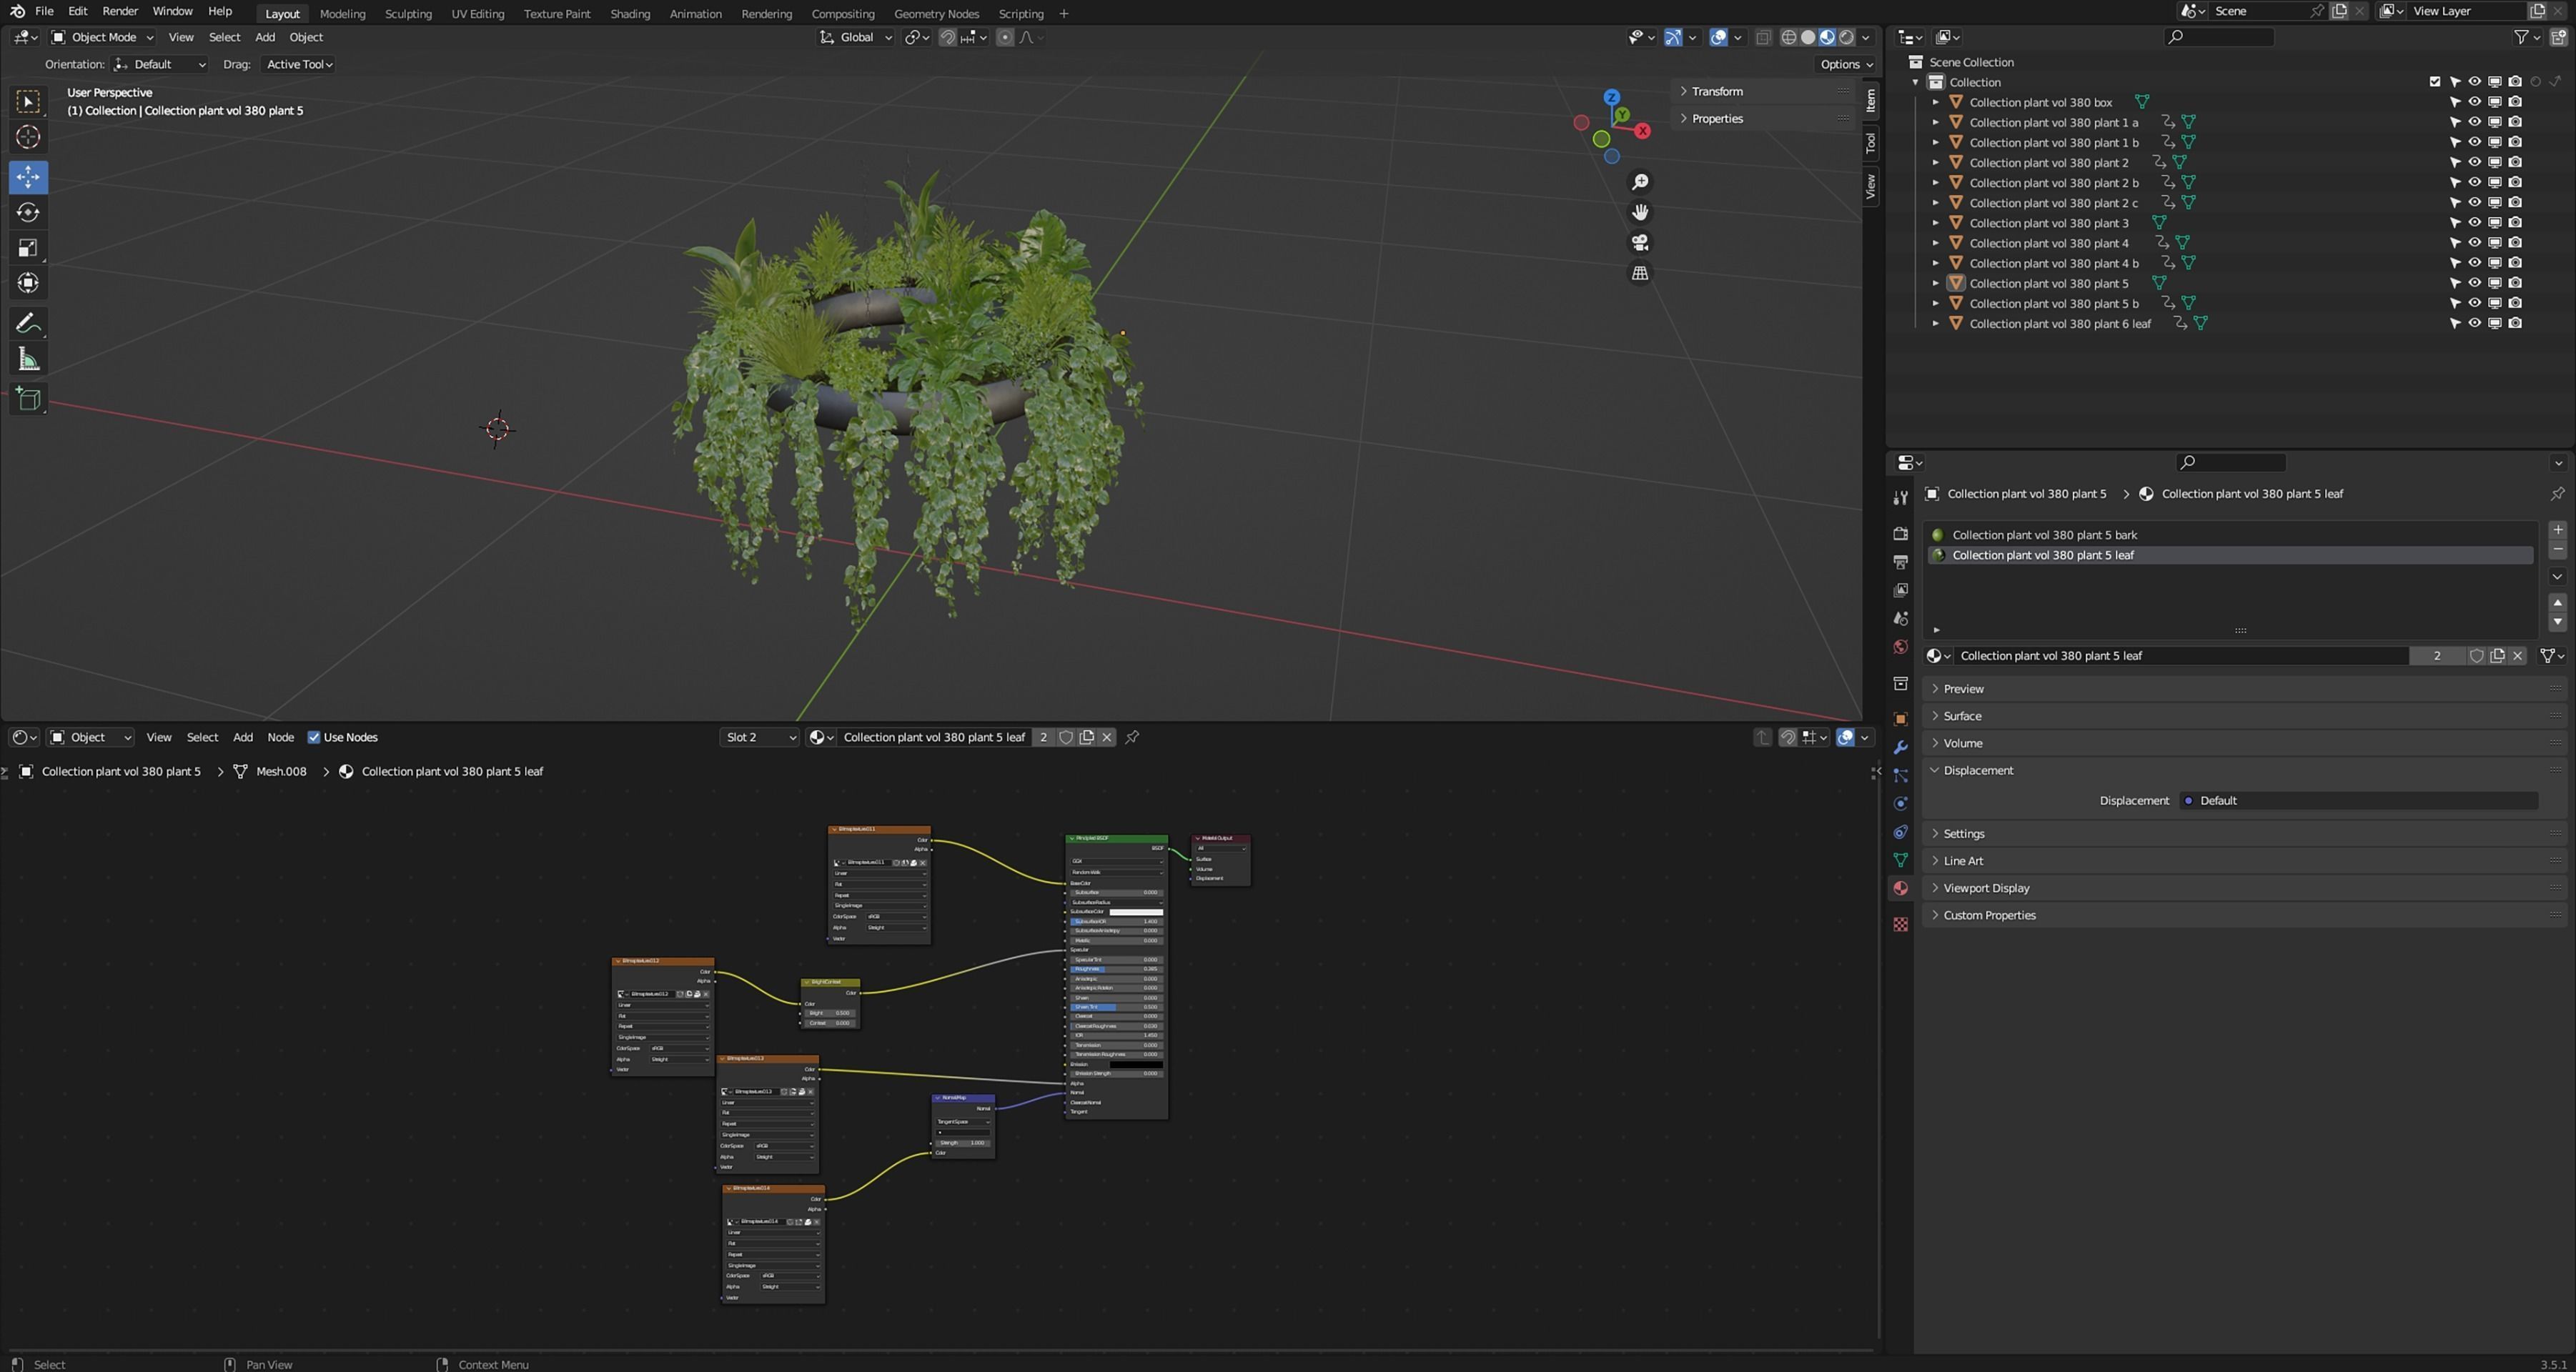Click the viewport zoom magnifier icon
This screenshot has height=1372, width=2576.
[1640, 182]
